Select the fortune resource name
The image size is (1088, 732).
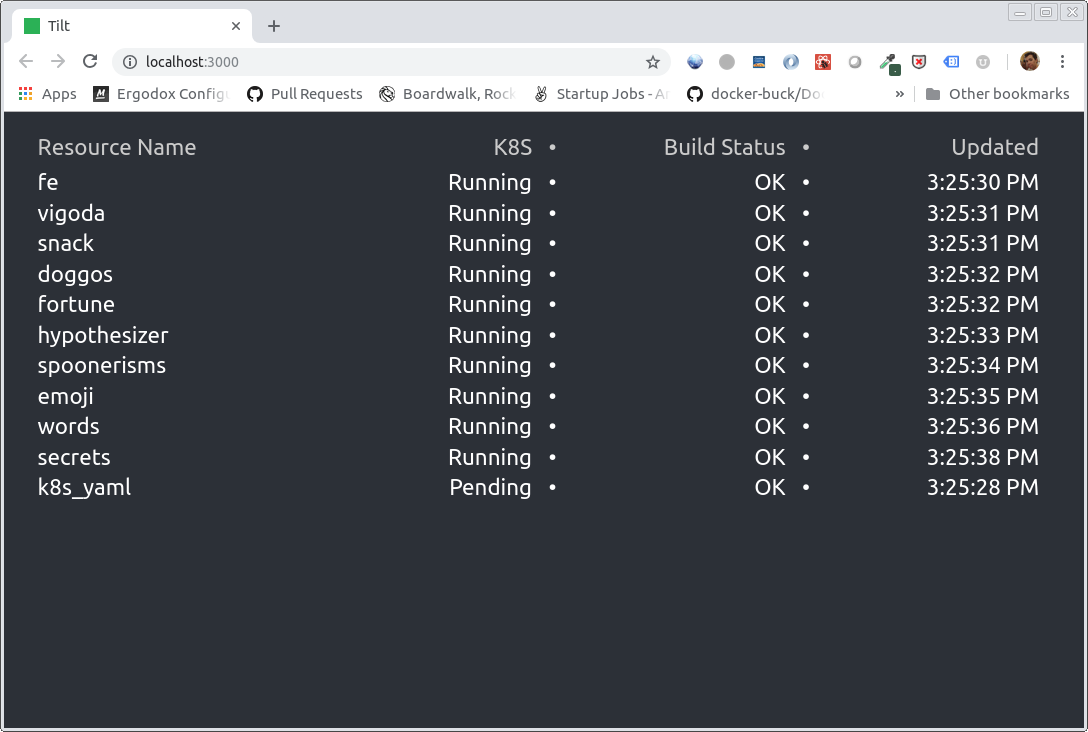(76, 304)
